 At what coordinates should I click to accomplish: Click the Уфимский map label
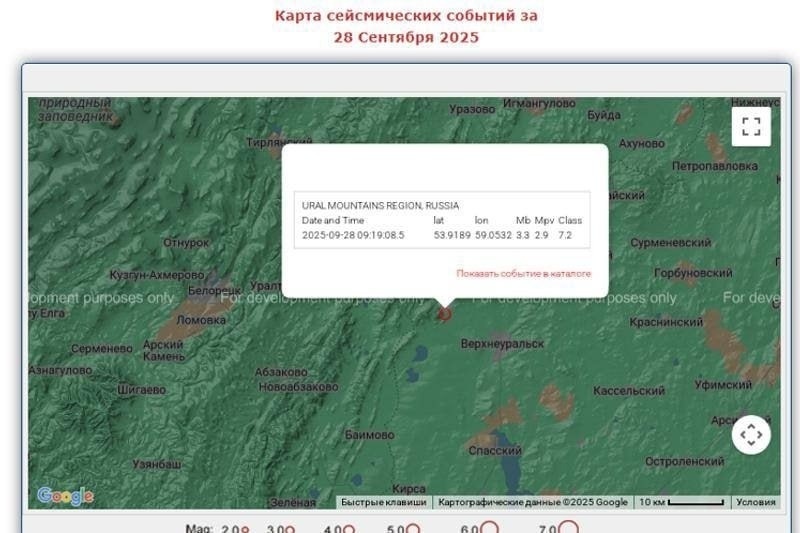723,385
